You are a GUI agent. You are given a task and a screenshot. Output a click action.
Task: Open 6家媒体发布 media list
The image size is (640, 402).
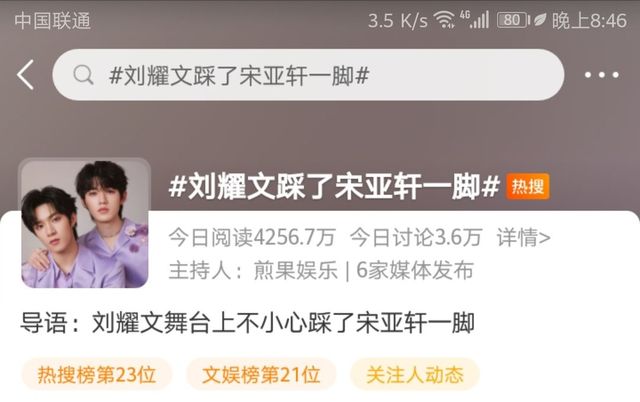[415, 270]
